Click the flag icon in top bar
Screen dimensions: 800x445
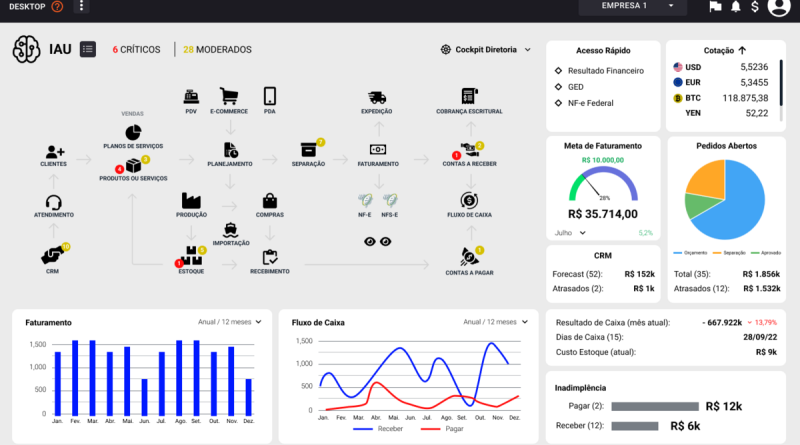(715, 7)
